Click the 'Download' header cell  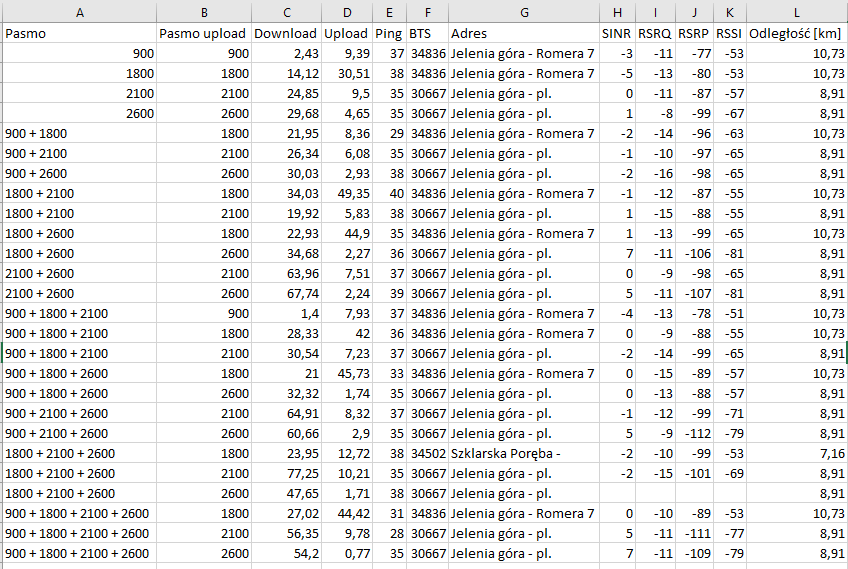(287, 33)
